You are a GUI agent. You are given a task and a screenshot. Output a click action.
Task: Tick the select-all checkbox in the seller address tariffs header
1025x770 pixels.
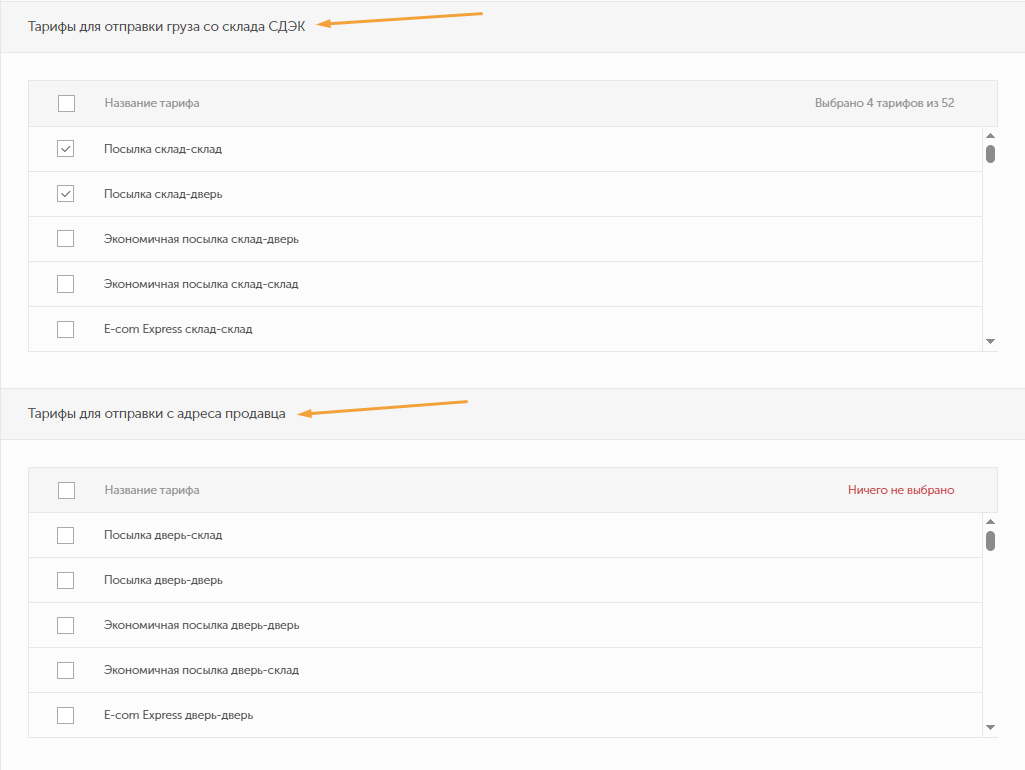point(66,490)
